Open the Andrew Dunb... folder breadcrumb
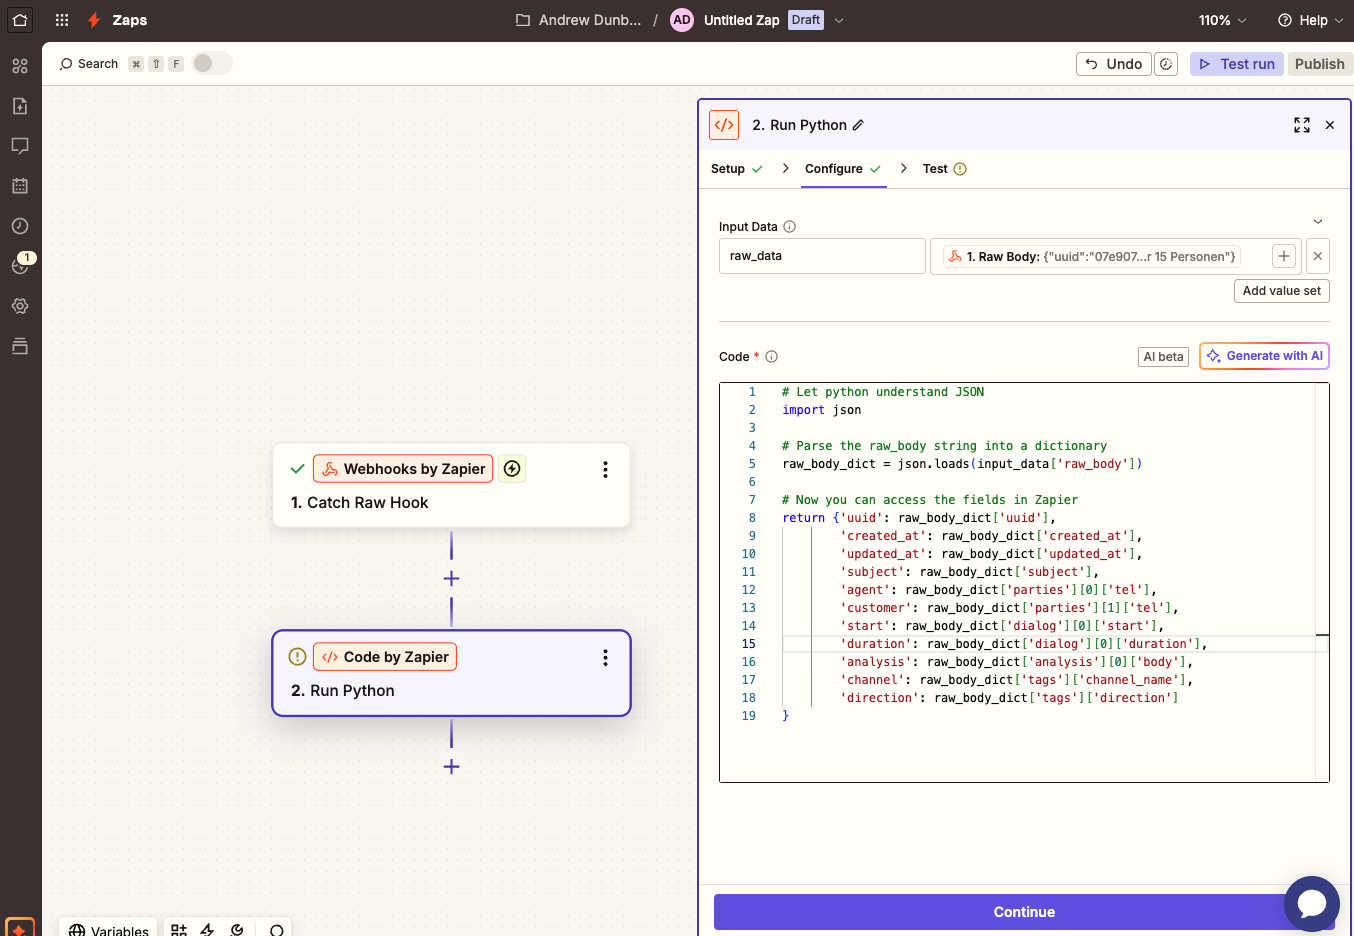The width and height of the screenshot is (1354, 936). [579, 20]
